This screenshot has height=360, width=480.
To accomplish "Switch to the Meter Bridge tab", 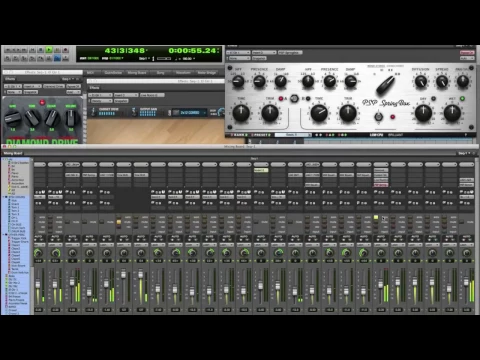I will (x=207, y=73).
